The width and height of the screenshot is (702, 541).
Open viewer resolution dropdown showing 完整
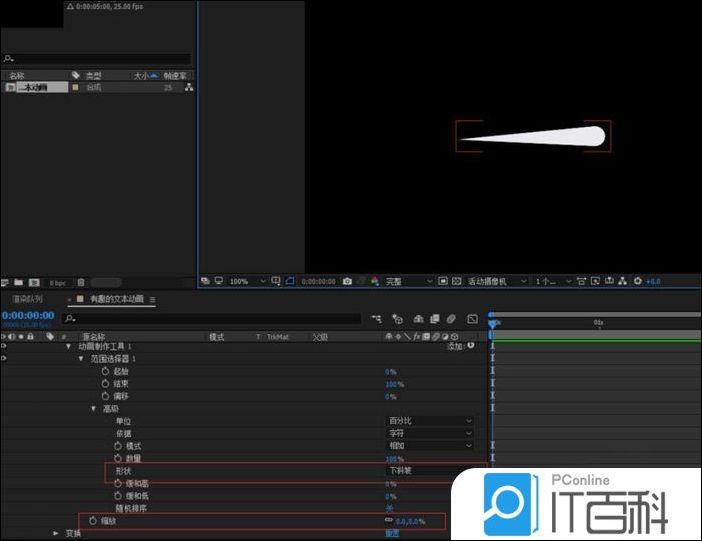click(x=409, y=282)
